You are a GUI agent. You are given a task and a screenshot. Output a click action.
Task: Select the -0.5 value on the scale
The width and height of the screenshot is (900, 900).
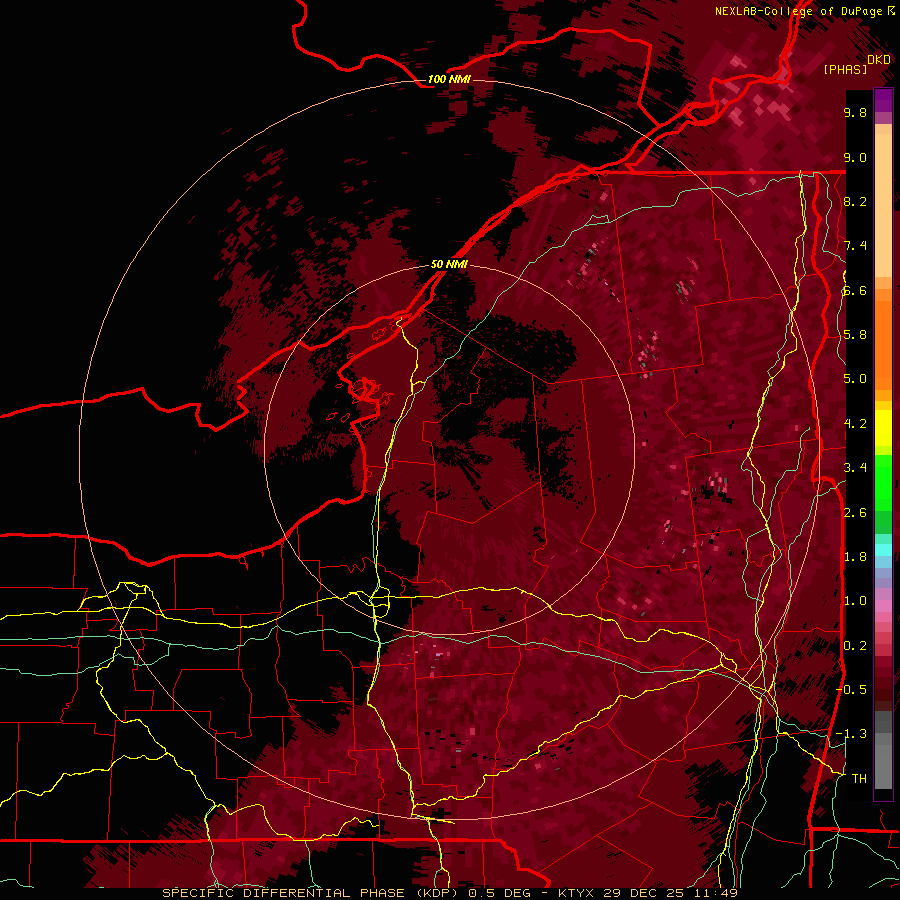click(851, 690)
